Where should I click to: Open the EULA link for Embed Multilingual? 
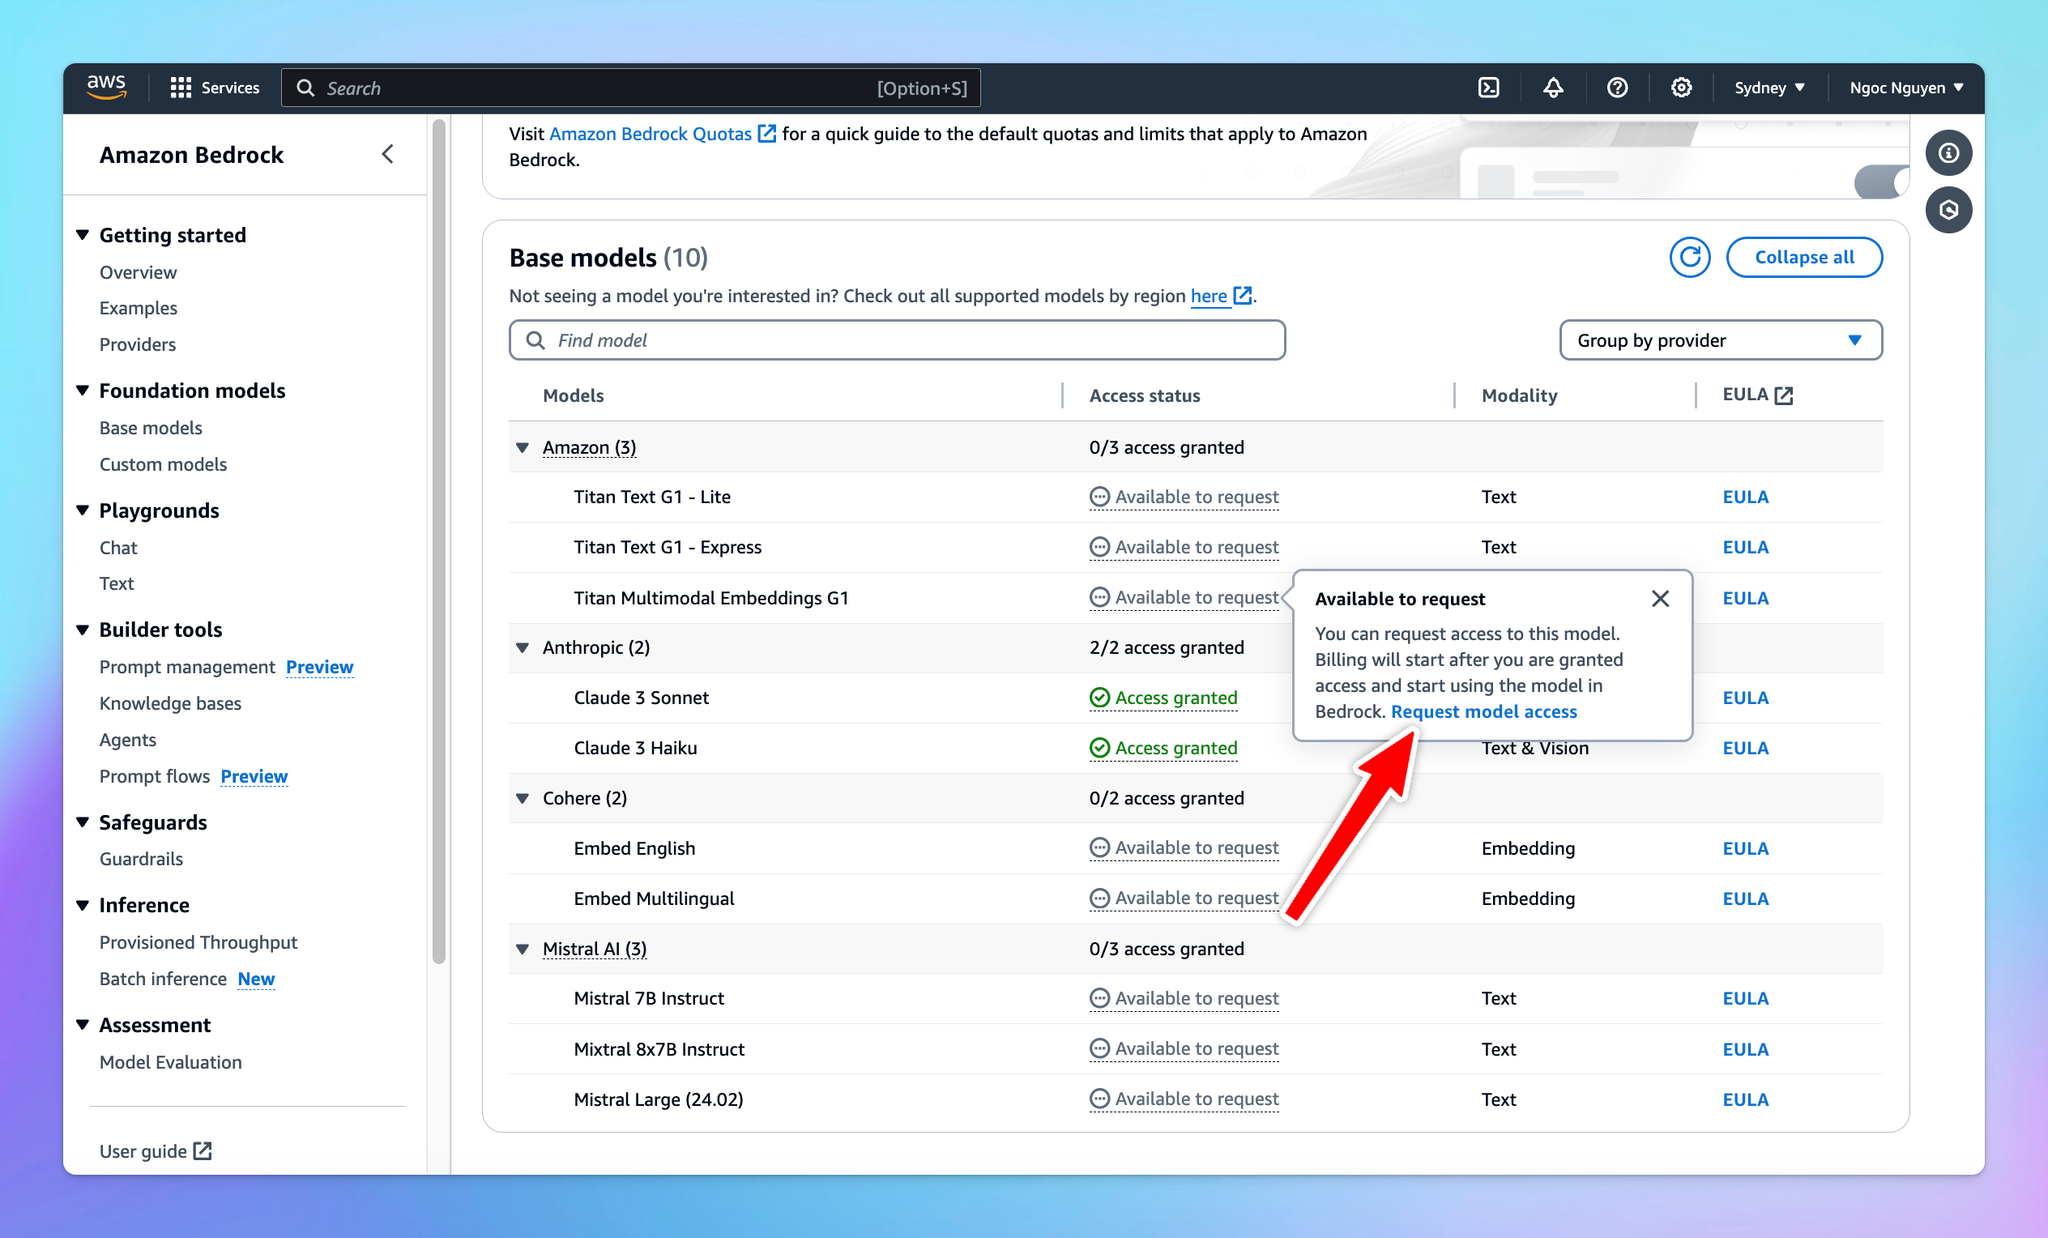(x=1745, y=898)
